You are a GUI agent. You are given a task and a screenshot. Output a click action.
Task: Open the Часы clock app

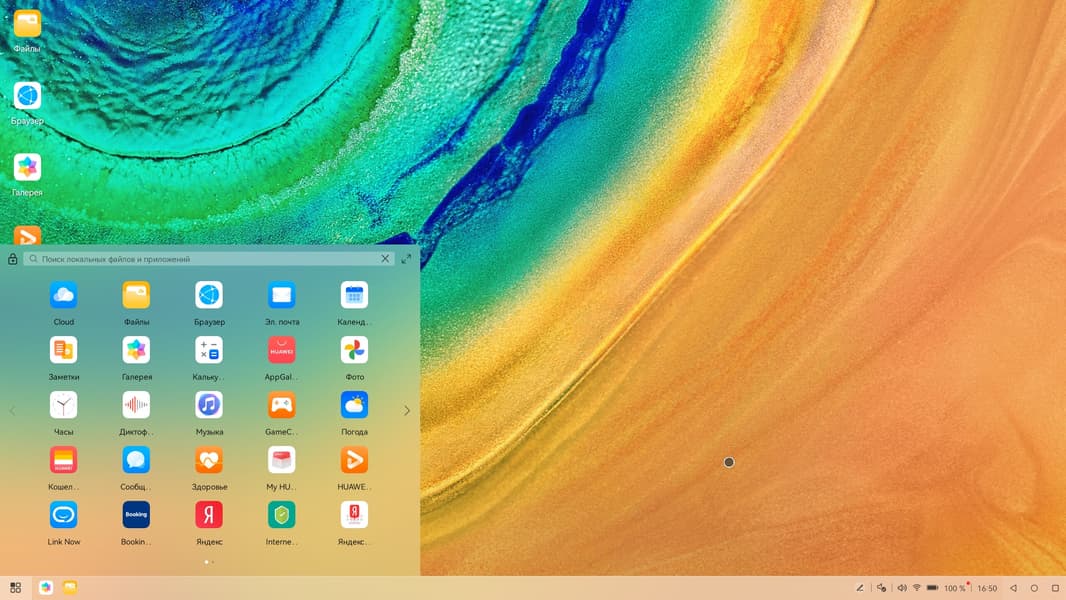point(63,406)
